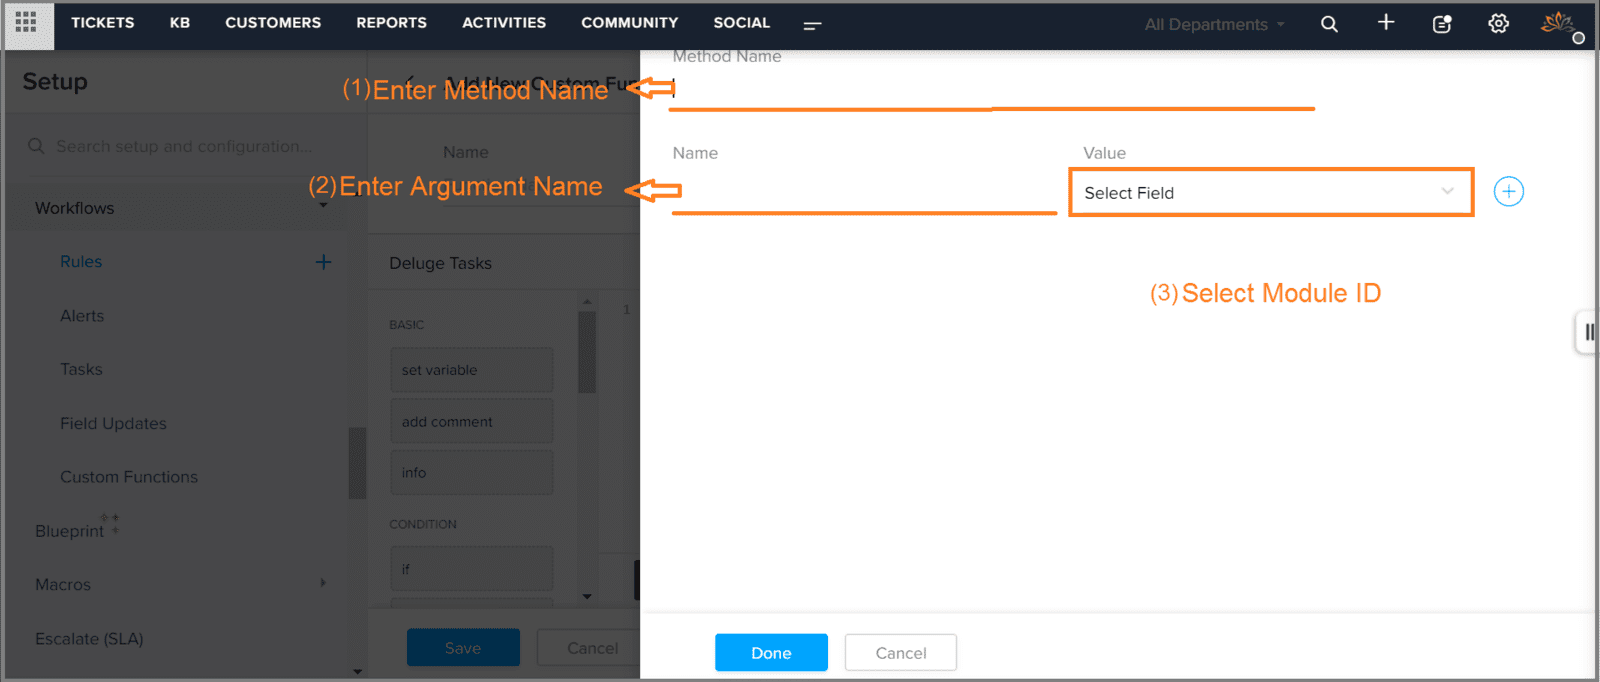Open the CUSTOMERS tab
Image resolution: width=1600 pixels, height=682 pixels.
click(x=273, y=22)
